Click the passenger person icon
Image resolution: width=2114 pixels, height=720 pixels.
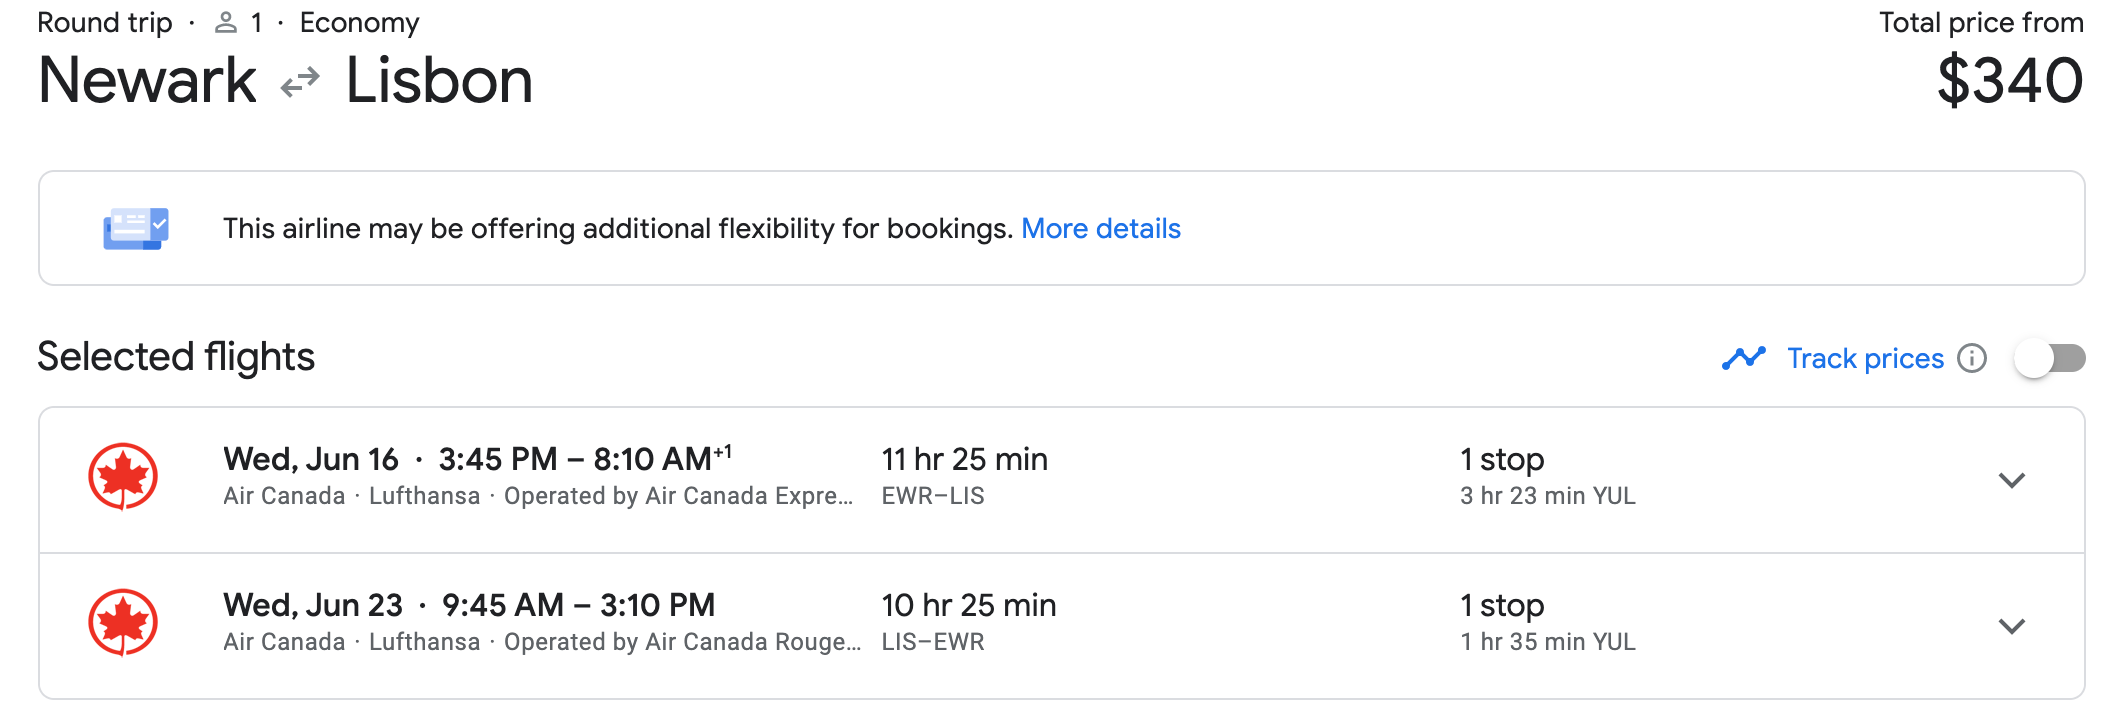pyautogui.click(x=226, y=23)
